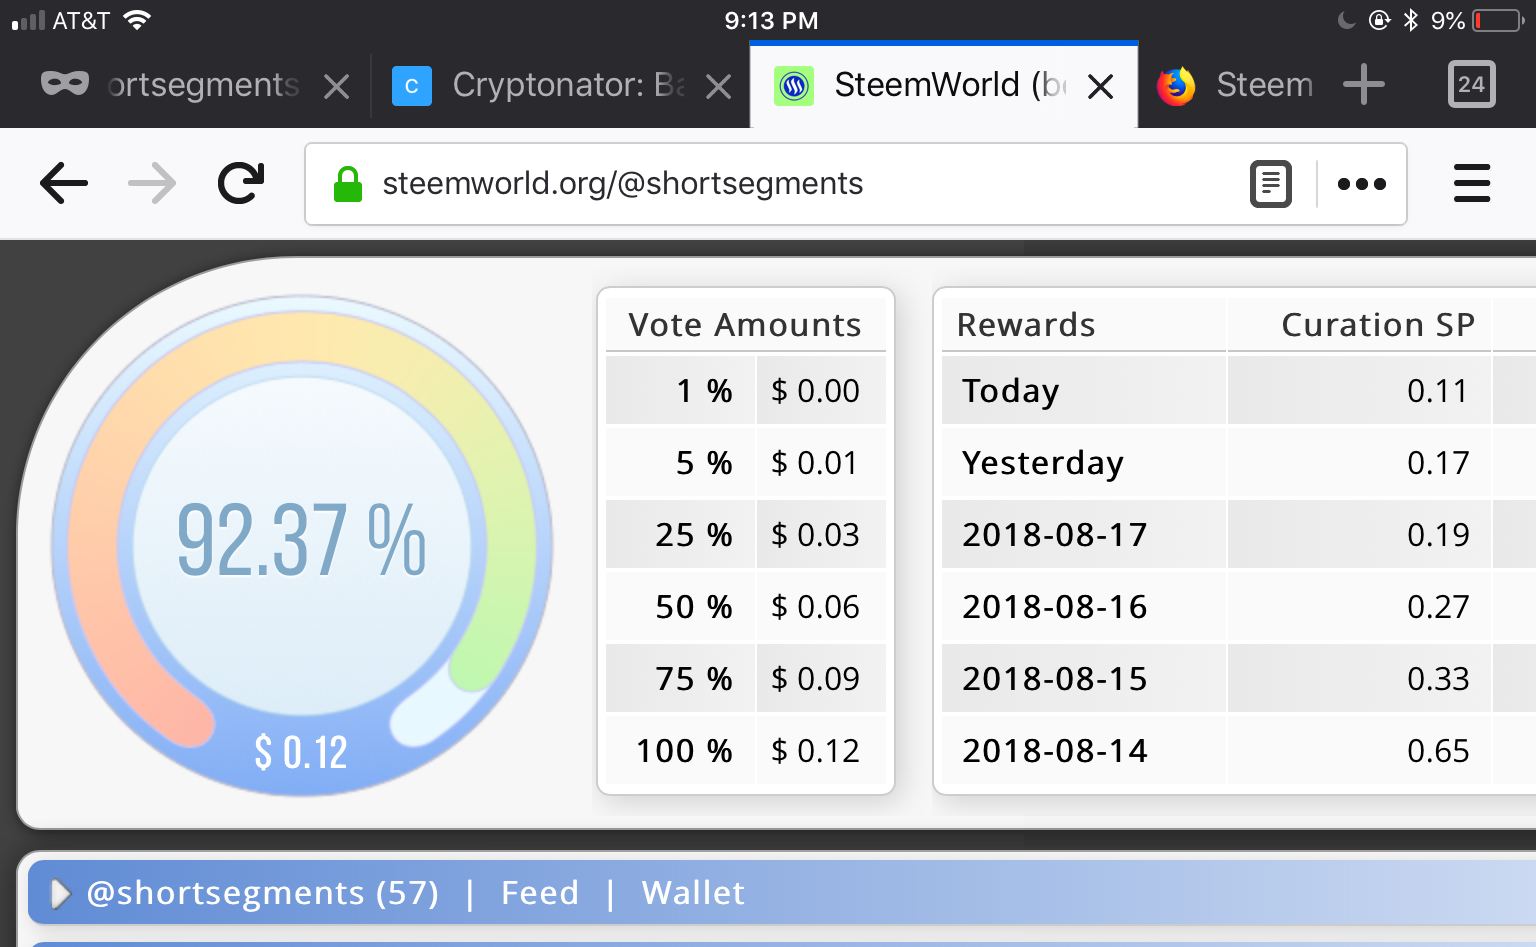Tap the Bluetooth status icon

point(1411,20)
